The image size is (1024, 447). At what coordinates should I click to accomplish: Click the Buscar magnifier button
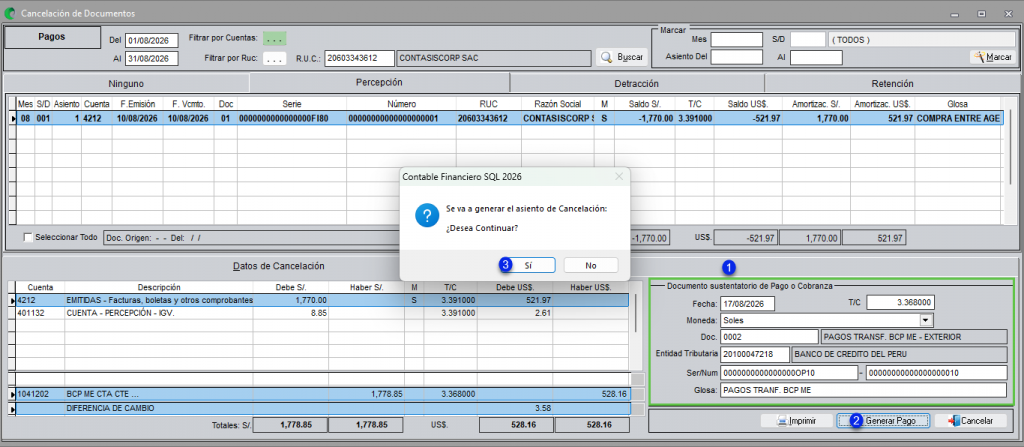[621, 58]
